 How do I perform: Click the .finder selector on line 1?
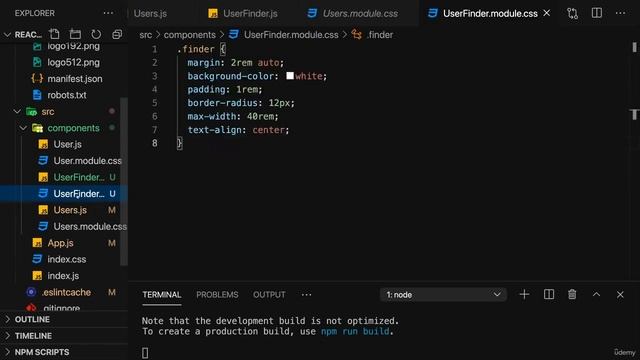(x=196, y=49)
